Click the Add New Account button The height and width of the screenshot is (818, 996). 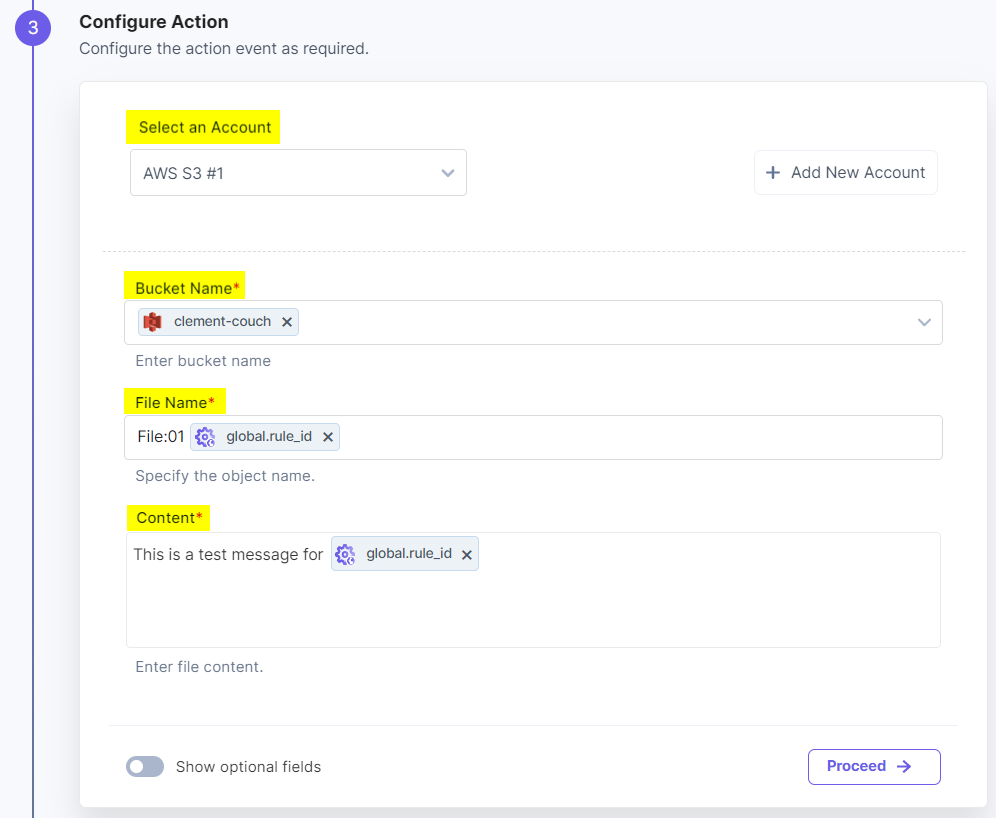coord(845,172)
